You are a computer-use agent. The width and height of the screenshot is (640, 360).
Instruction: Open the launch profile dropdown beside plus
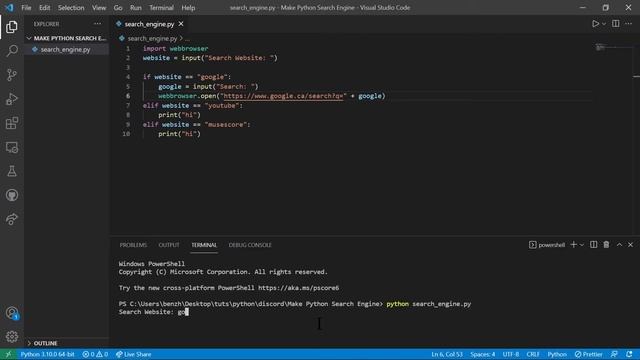(582, 244)
